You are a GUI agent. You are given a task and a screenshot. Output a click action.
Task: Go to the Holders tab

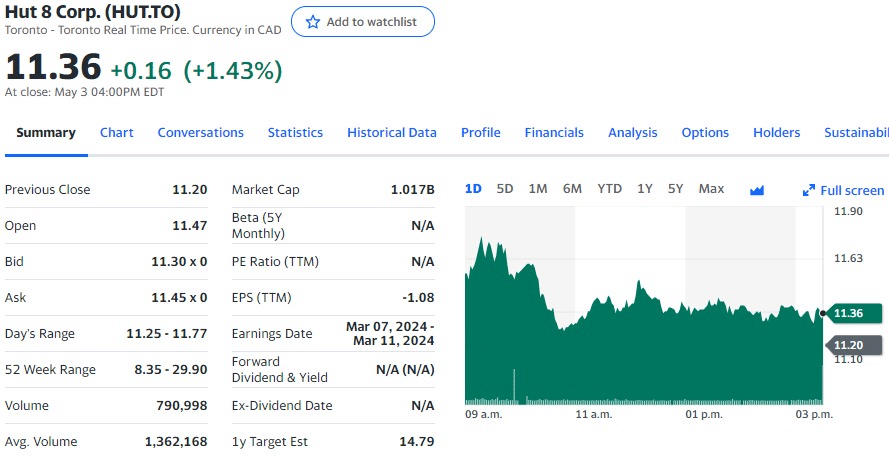pyautogui.click(x=777, y=133)
